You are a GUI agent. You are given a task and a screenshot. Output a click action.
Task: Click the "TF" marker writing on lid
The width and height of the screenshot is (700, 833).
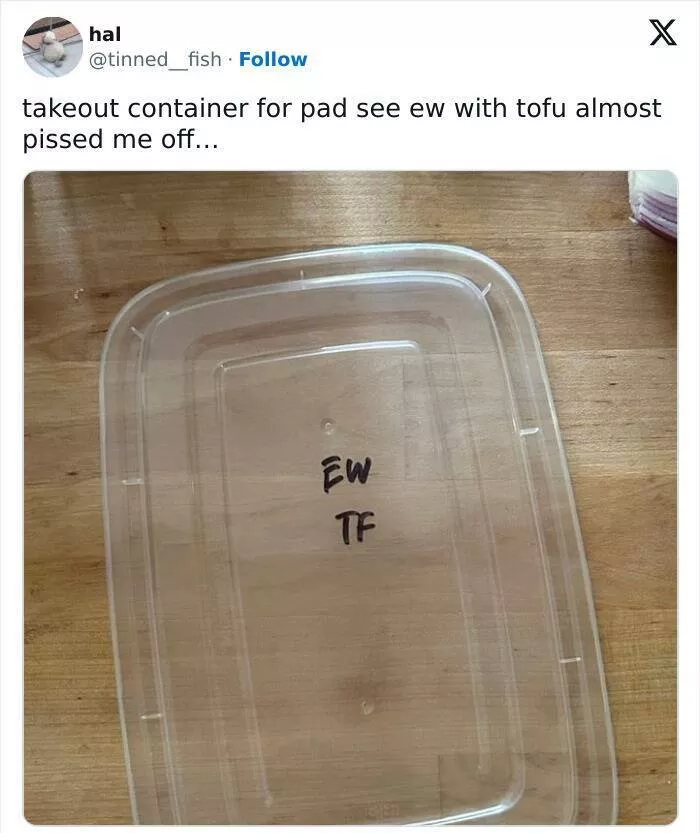pyautogui.click(x=355, y=527)
